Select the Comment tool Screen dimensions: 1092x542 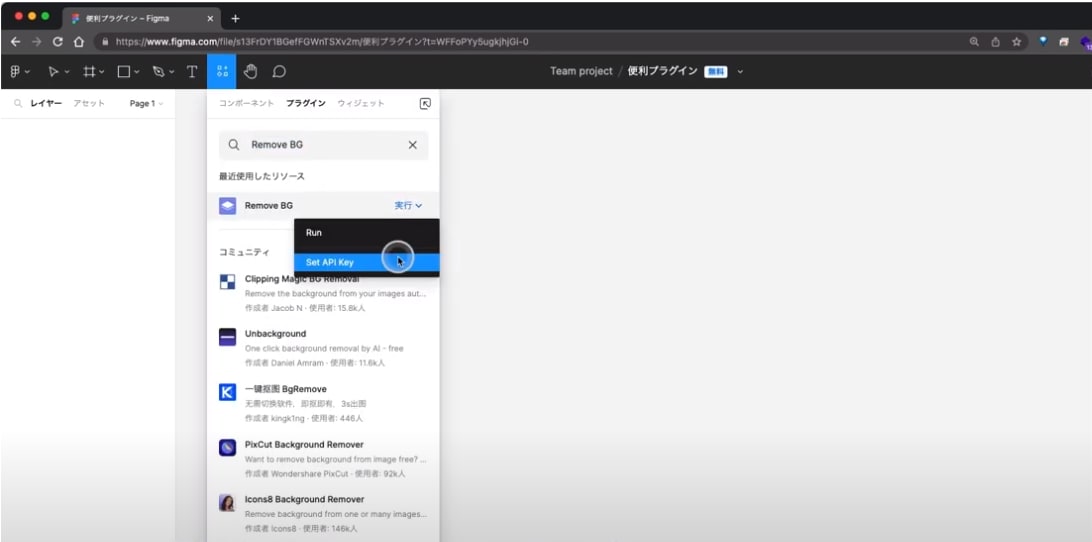pos(279,72)
